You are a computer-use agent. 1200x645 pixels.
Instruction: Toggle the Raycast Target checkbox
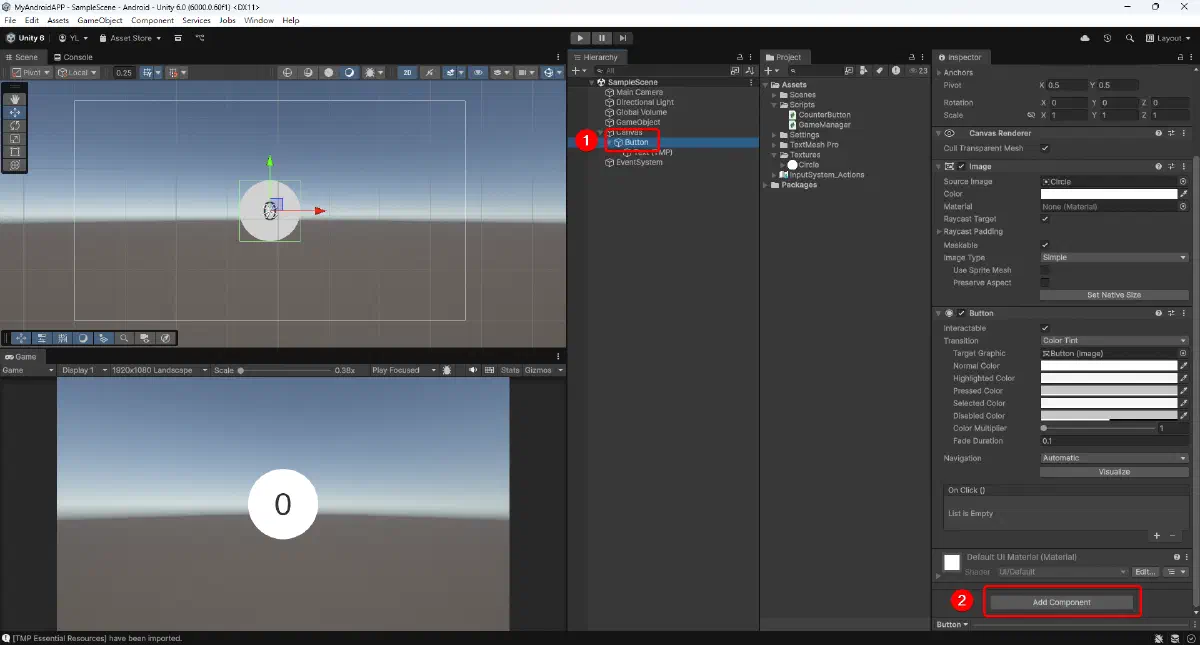[x=1045, y=219]
